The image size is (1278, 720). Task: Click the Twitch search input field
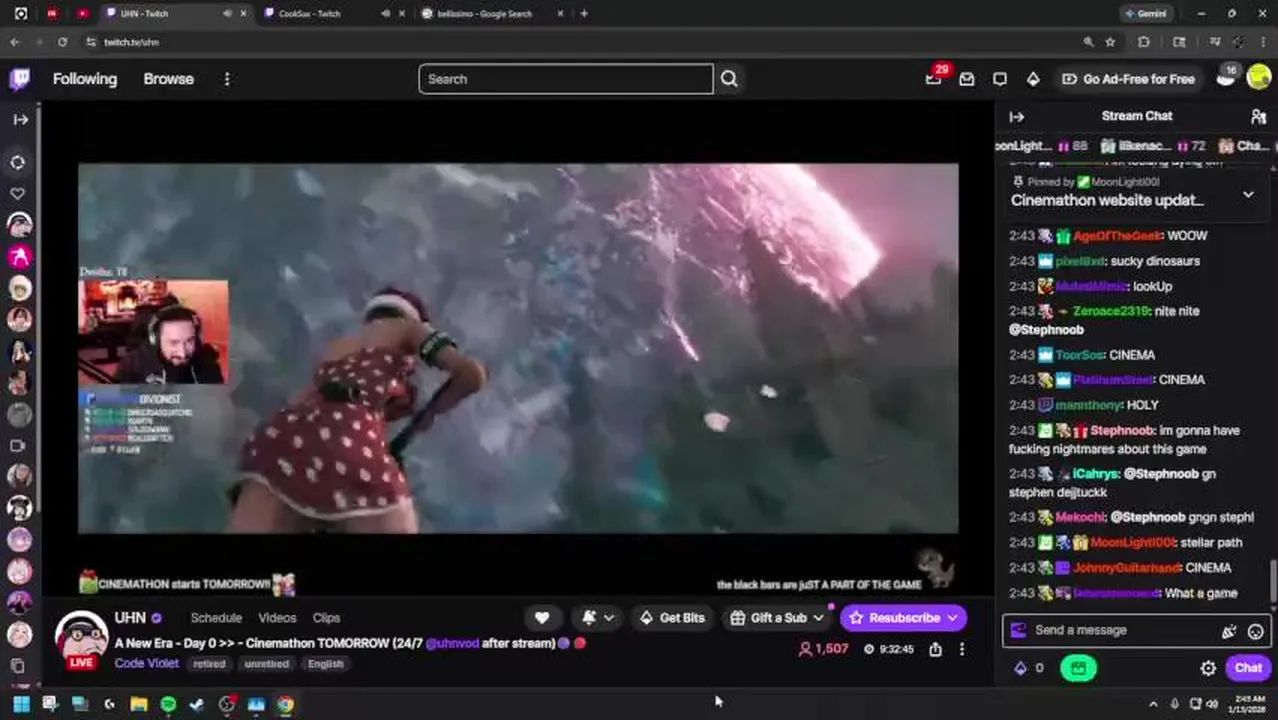coord(566,79)
